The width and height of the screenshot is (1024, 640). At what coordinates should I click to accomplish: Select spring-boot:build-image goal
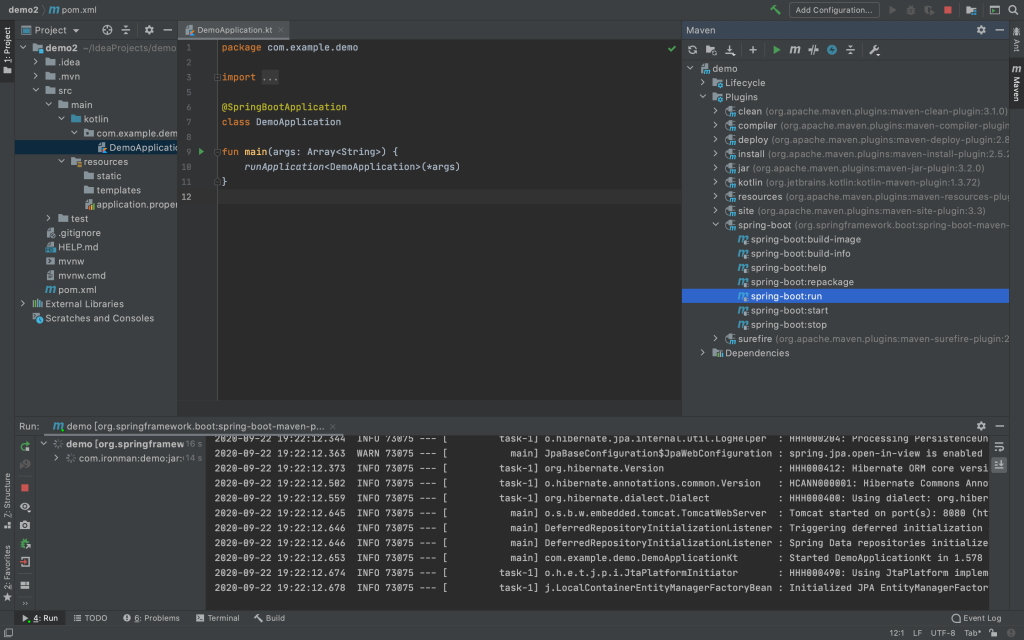point(799,239)
